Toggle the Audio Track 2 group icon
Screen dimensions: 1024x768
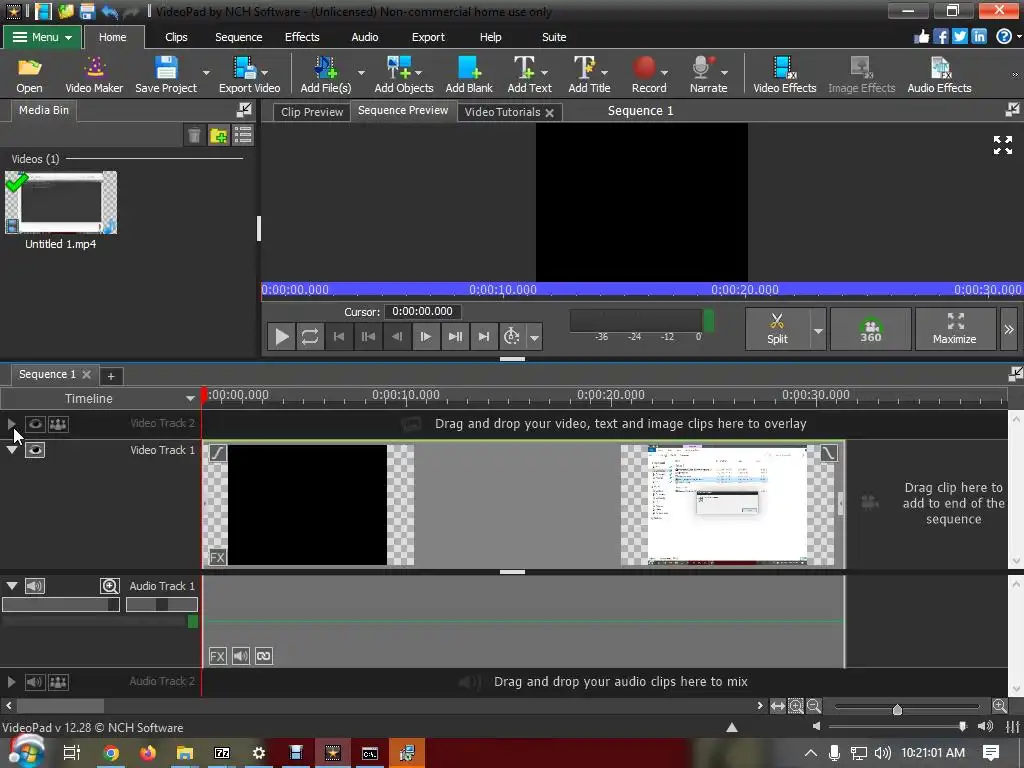(58, 682)
